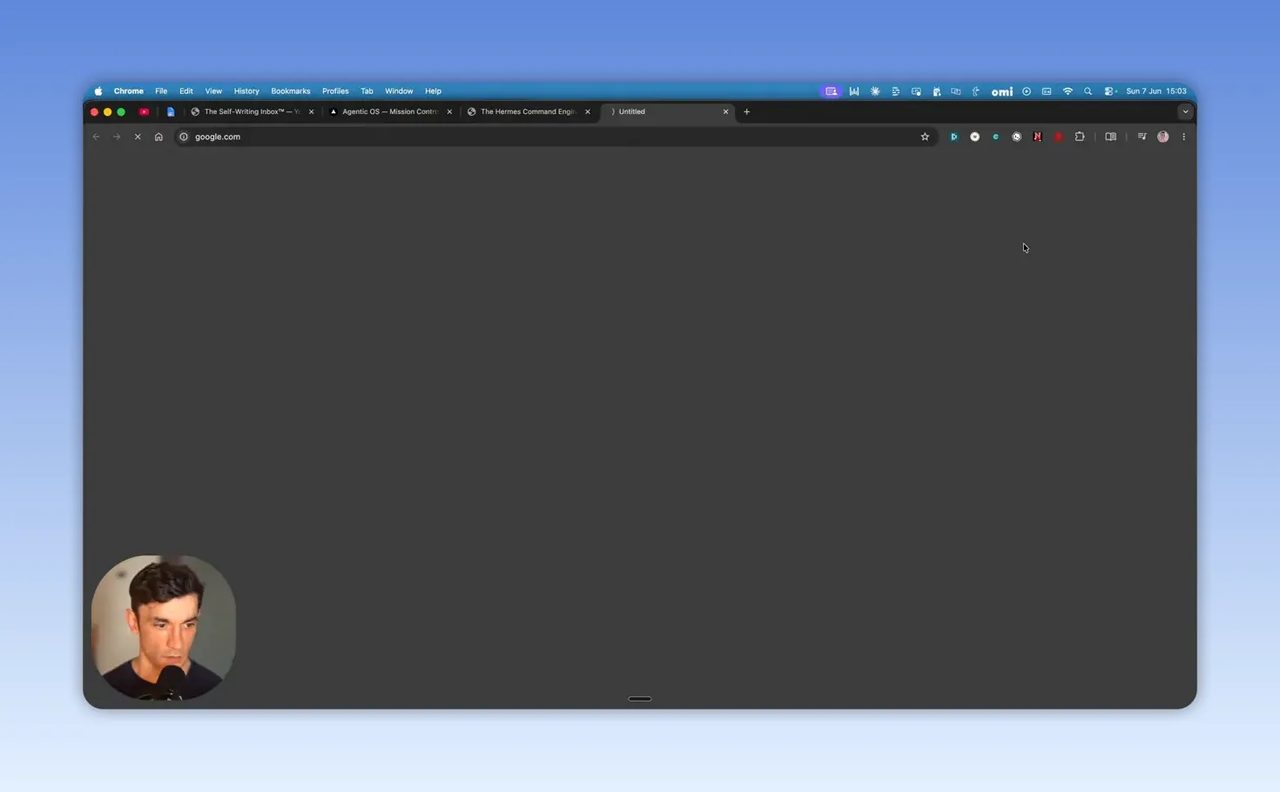Click the Chrome profile avatar
The width and height of the screenshot is (1280, 792).
1162,137
